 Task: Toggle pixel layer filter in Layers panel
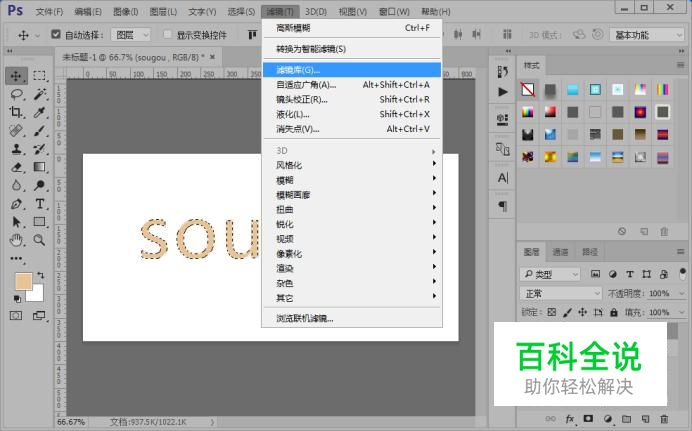pos(595,274)
